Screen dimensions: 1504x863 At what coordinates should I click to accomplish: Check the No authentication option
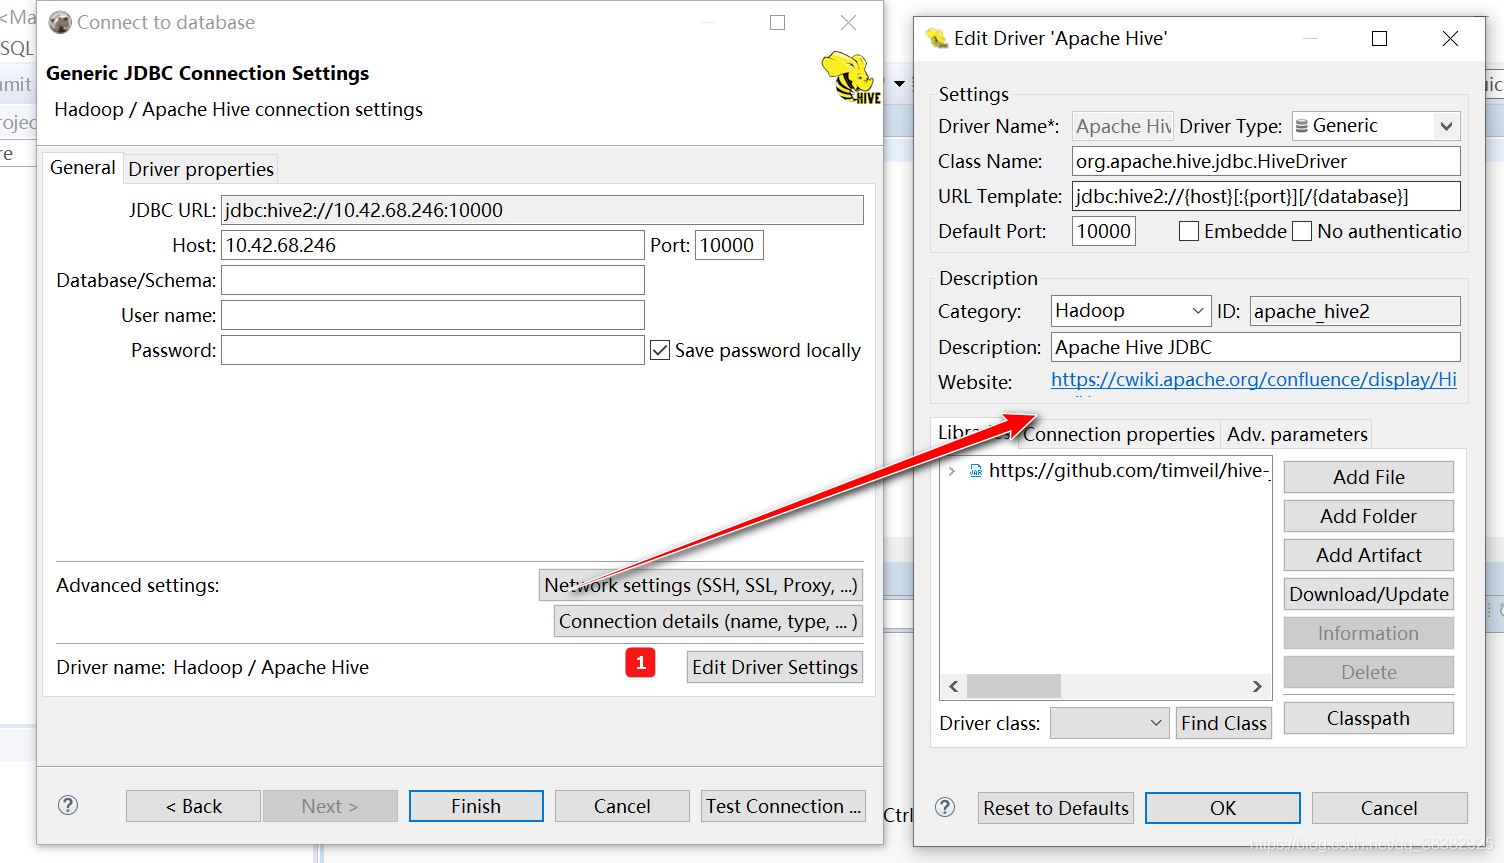coord(1302,231)
